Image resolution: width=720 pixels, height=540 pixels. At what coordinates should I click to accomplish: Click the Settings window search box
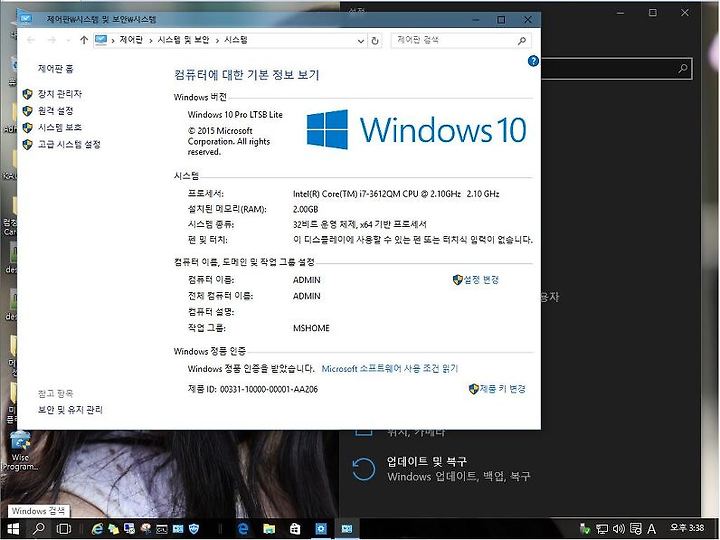pos(616,69)
